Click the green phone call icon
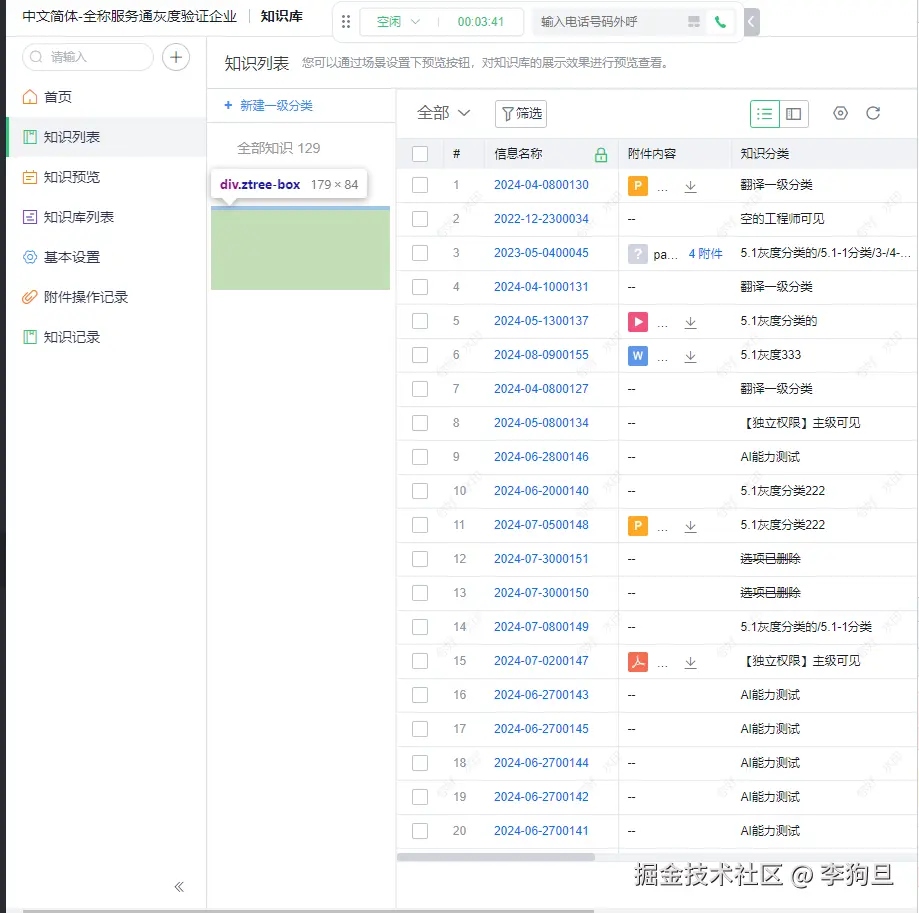Viewport: 919px width, 913px height. [720, 22]
